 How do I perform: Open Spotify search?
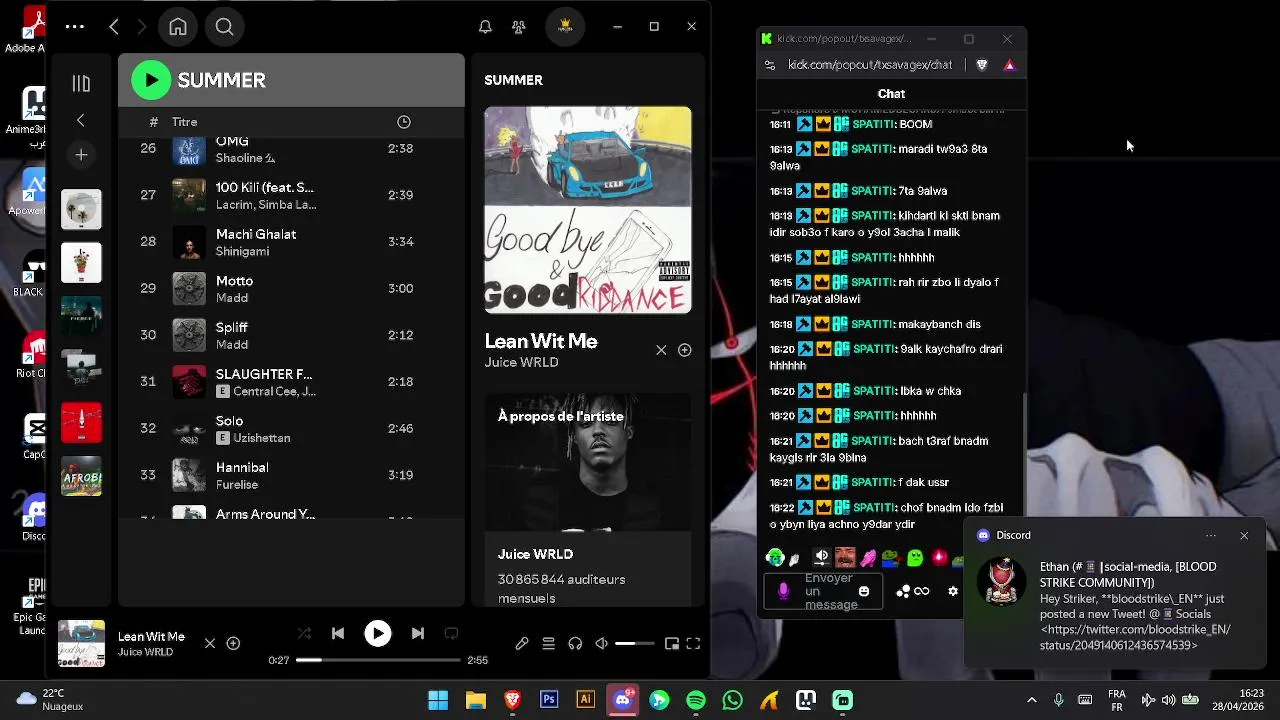pyautogui.click(x=225, y=27)
